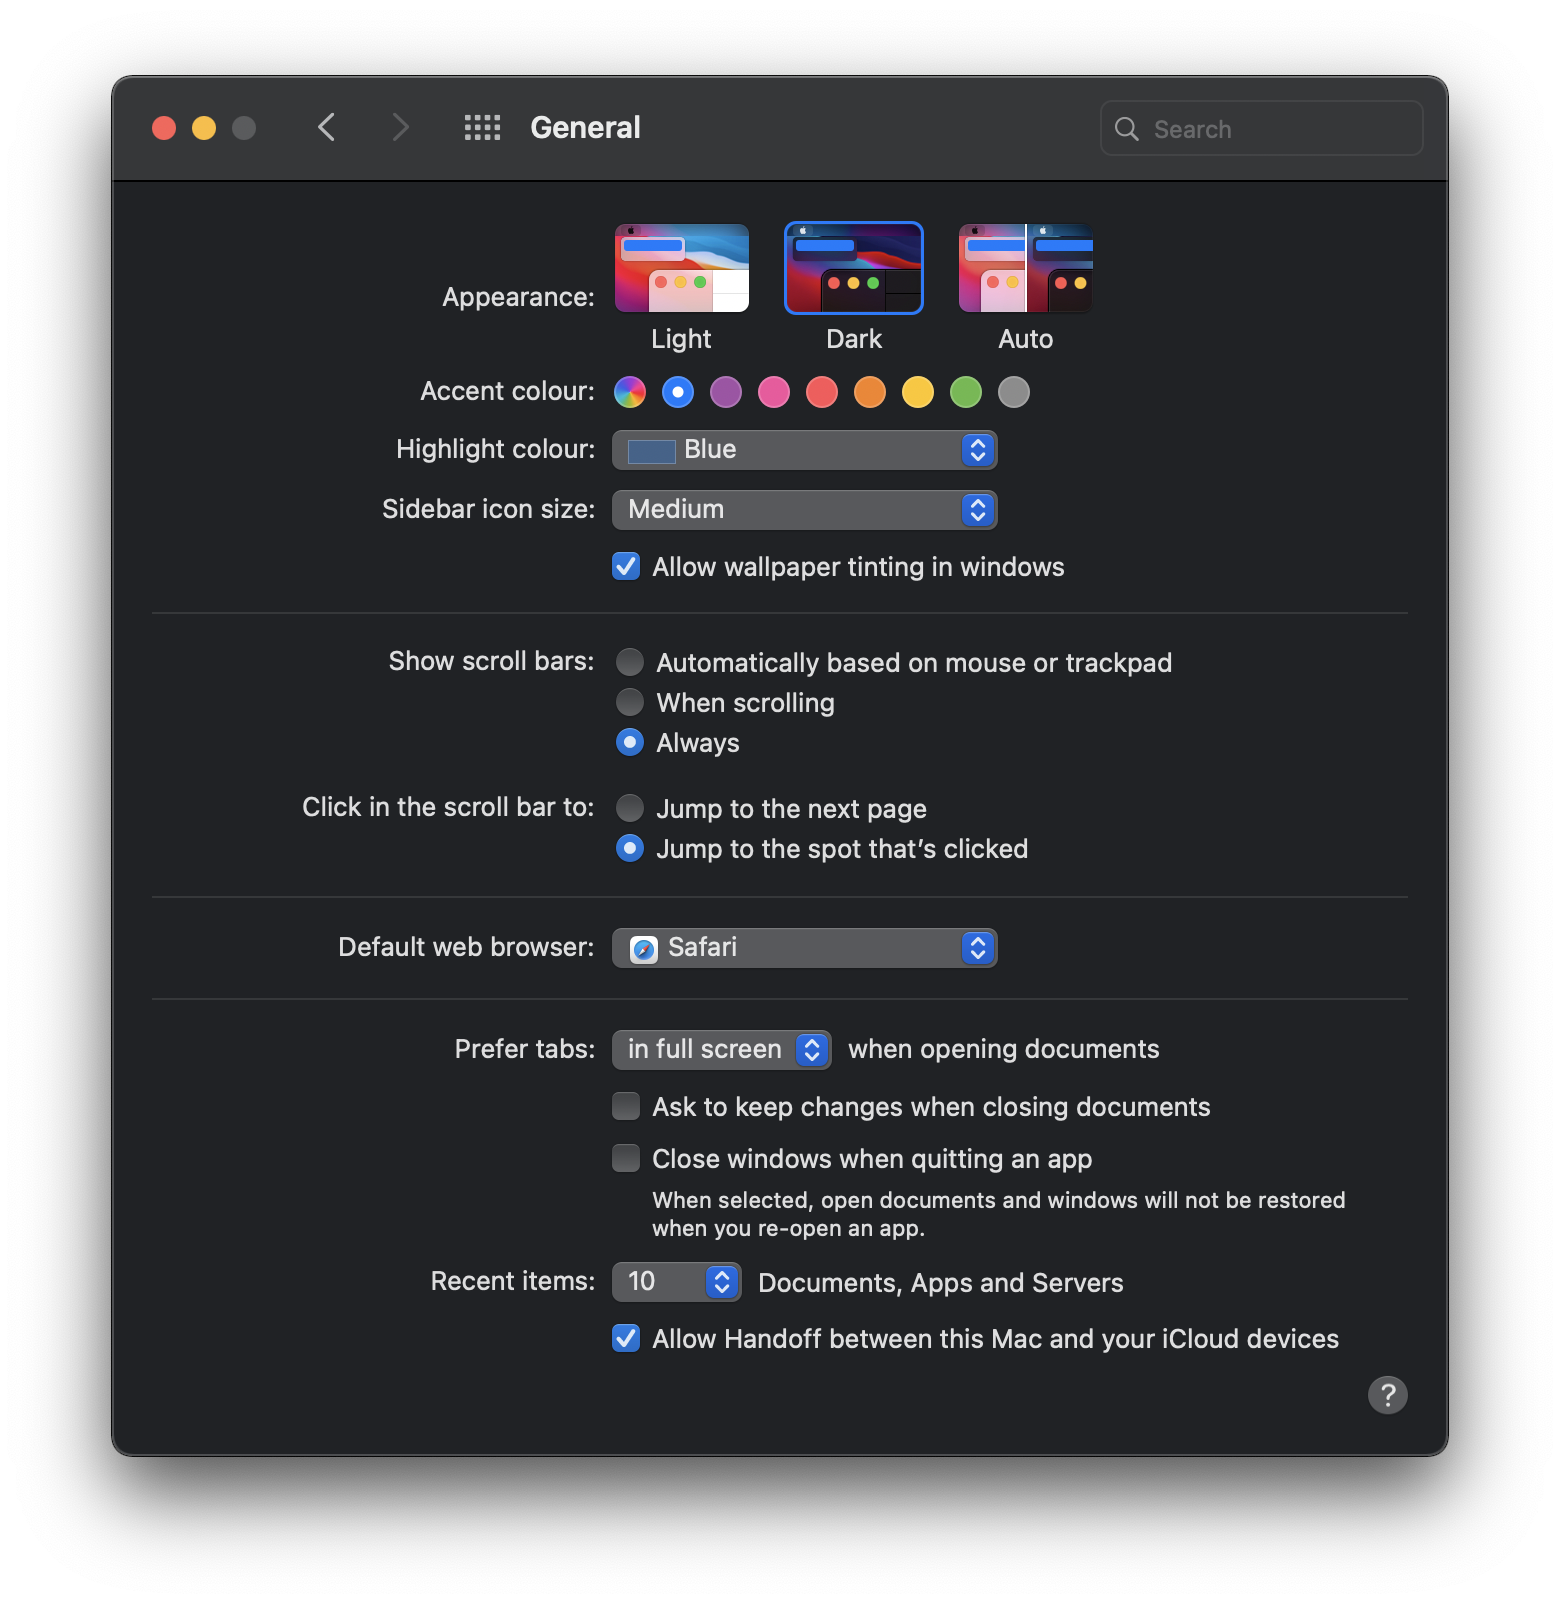The height and width of the screenshot is (1604, 1560).
Task: Open the Sidebar icon size dropdown
Action: pyautogui.click(x=805, y=510)
